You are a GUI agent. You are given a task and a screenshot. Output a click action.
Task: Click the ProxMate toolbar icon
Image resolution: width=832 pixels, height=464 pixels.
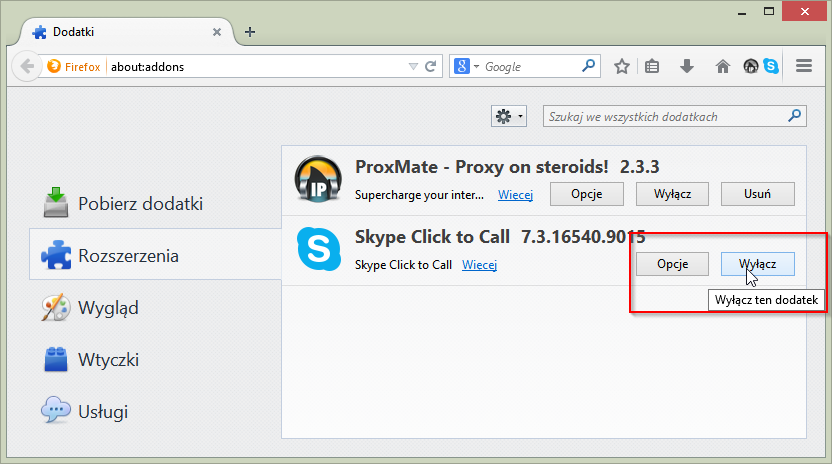[x=750, y=67]
